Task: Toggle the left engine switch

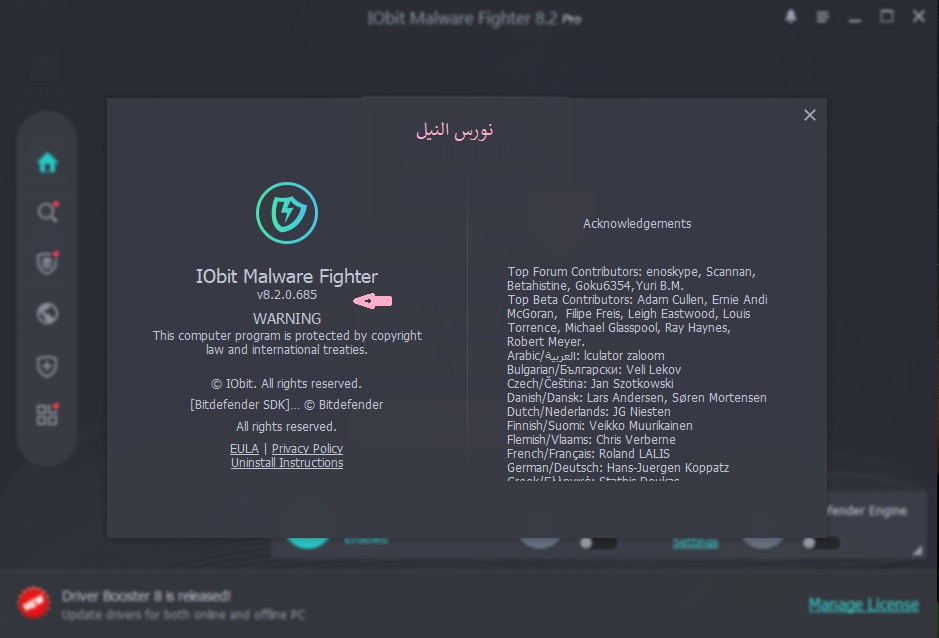Action: point(598,543)
